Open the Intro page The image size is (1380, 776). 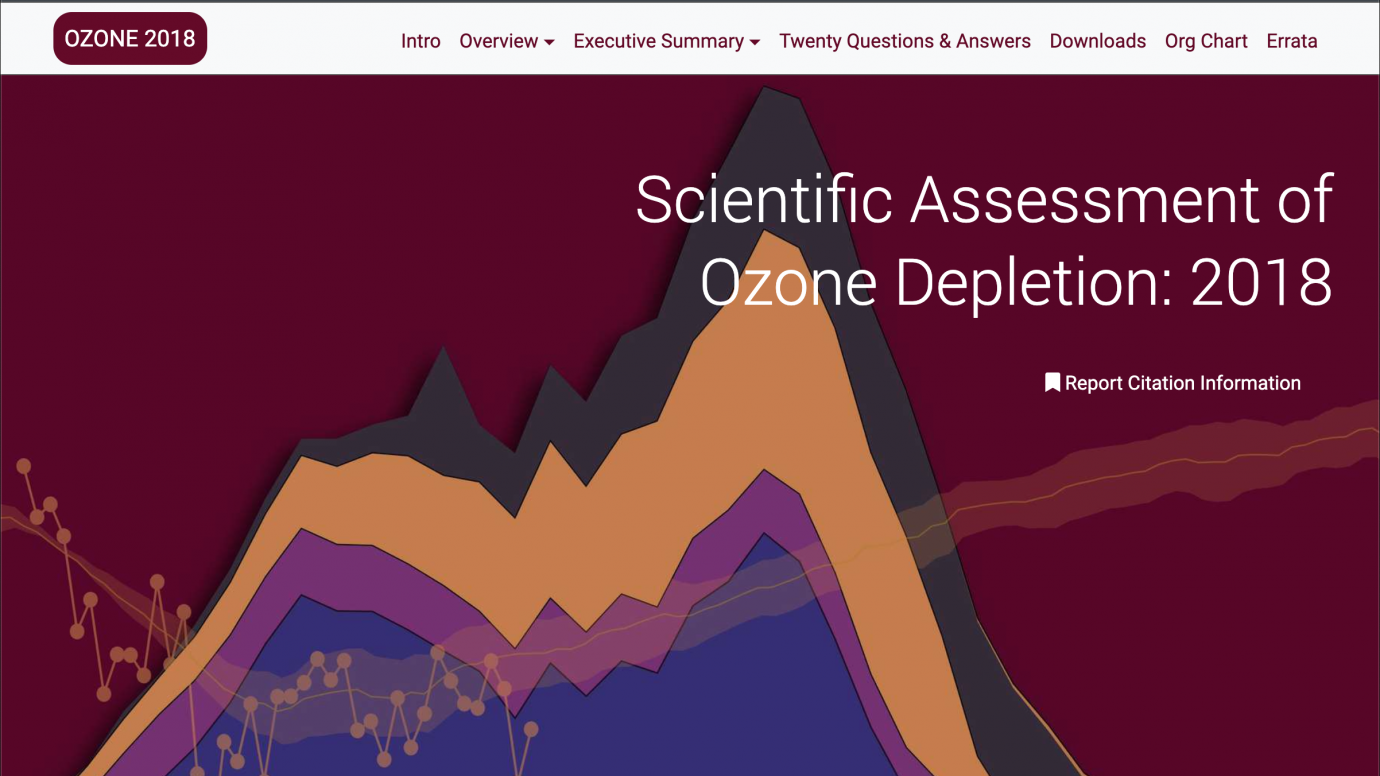[x=421, y=41]
